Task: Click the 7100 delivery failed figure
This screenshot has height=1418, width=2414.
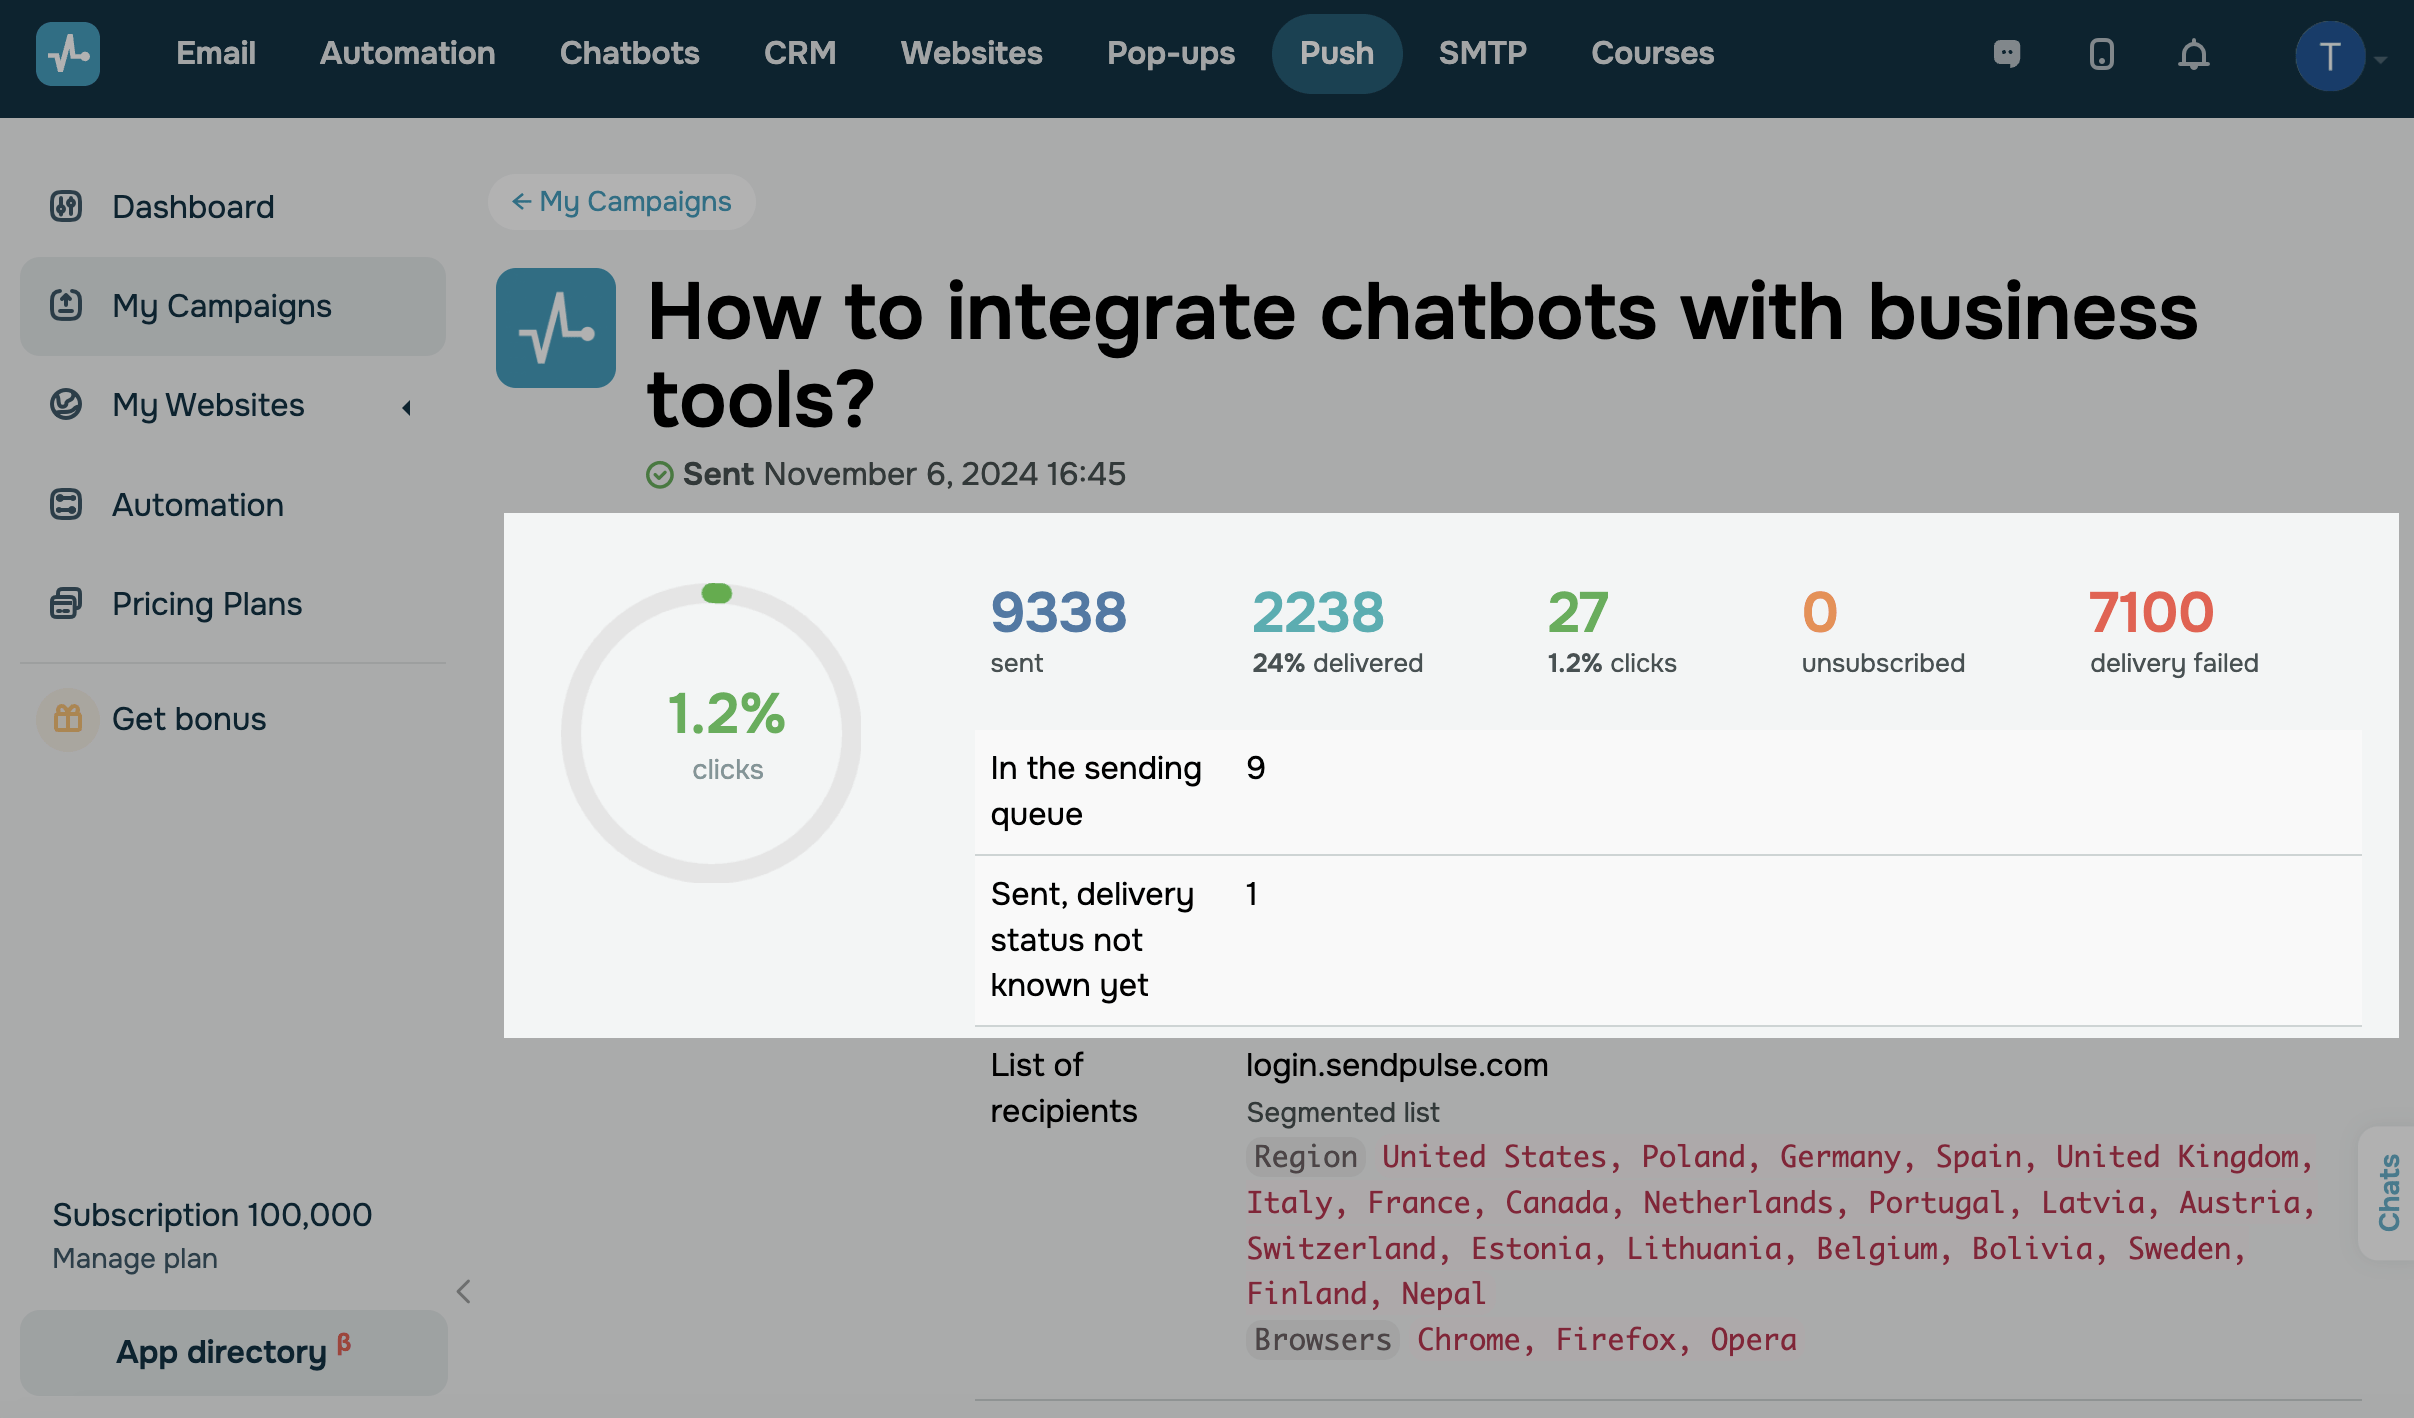Action: (x=2151, y=612)
